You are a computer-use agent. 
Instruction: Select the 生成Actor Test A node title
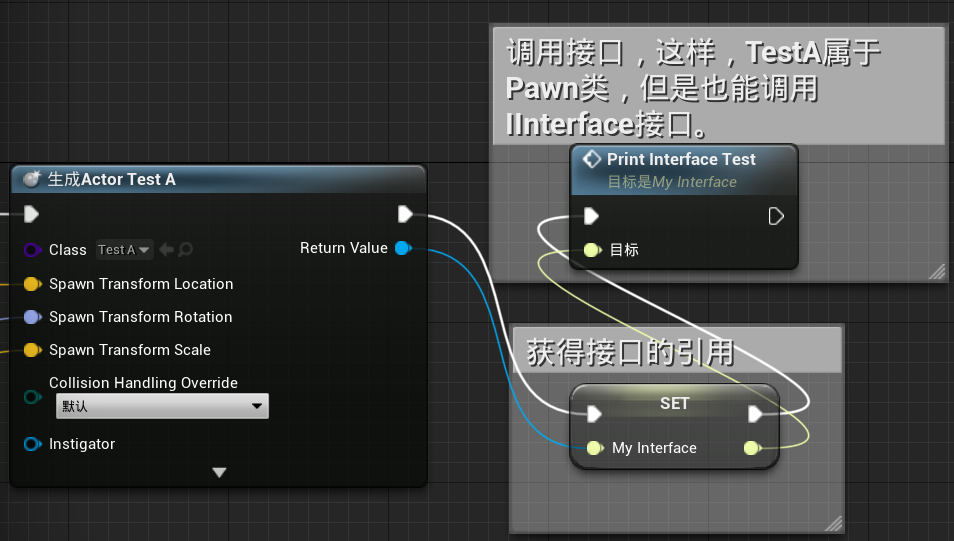click(111, 180)
